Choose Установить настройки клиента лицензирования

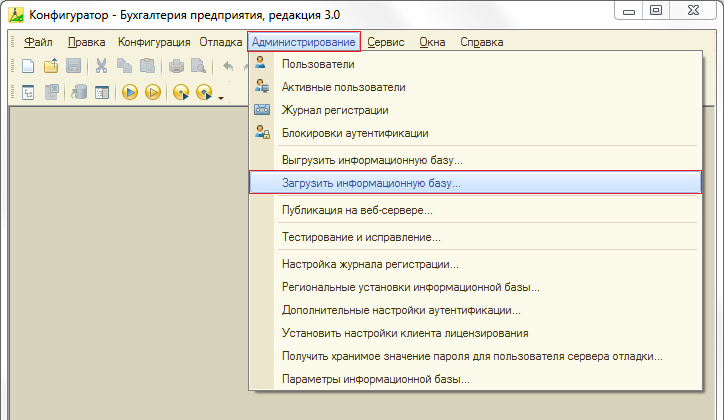point(476,333)
